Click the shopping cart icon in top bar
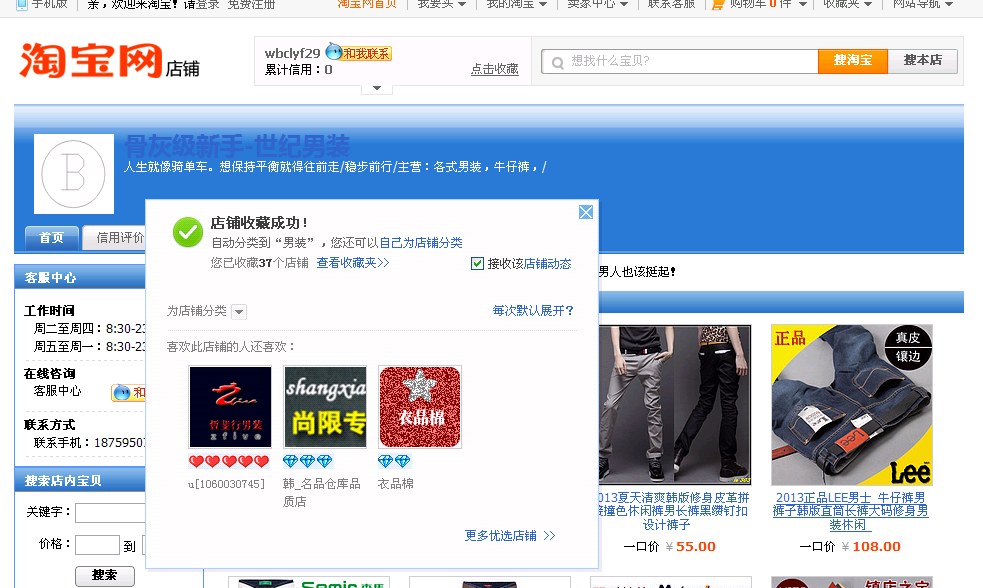This screenshot has width=983, height=588. pos(718,4)
